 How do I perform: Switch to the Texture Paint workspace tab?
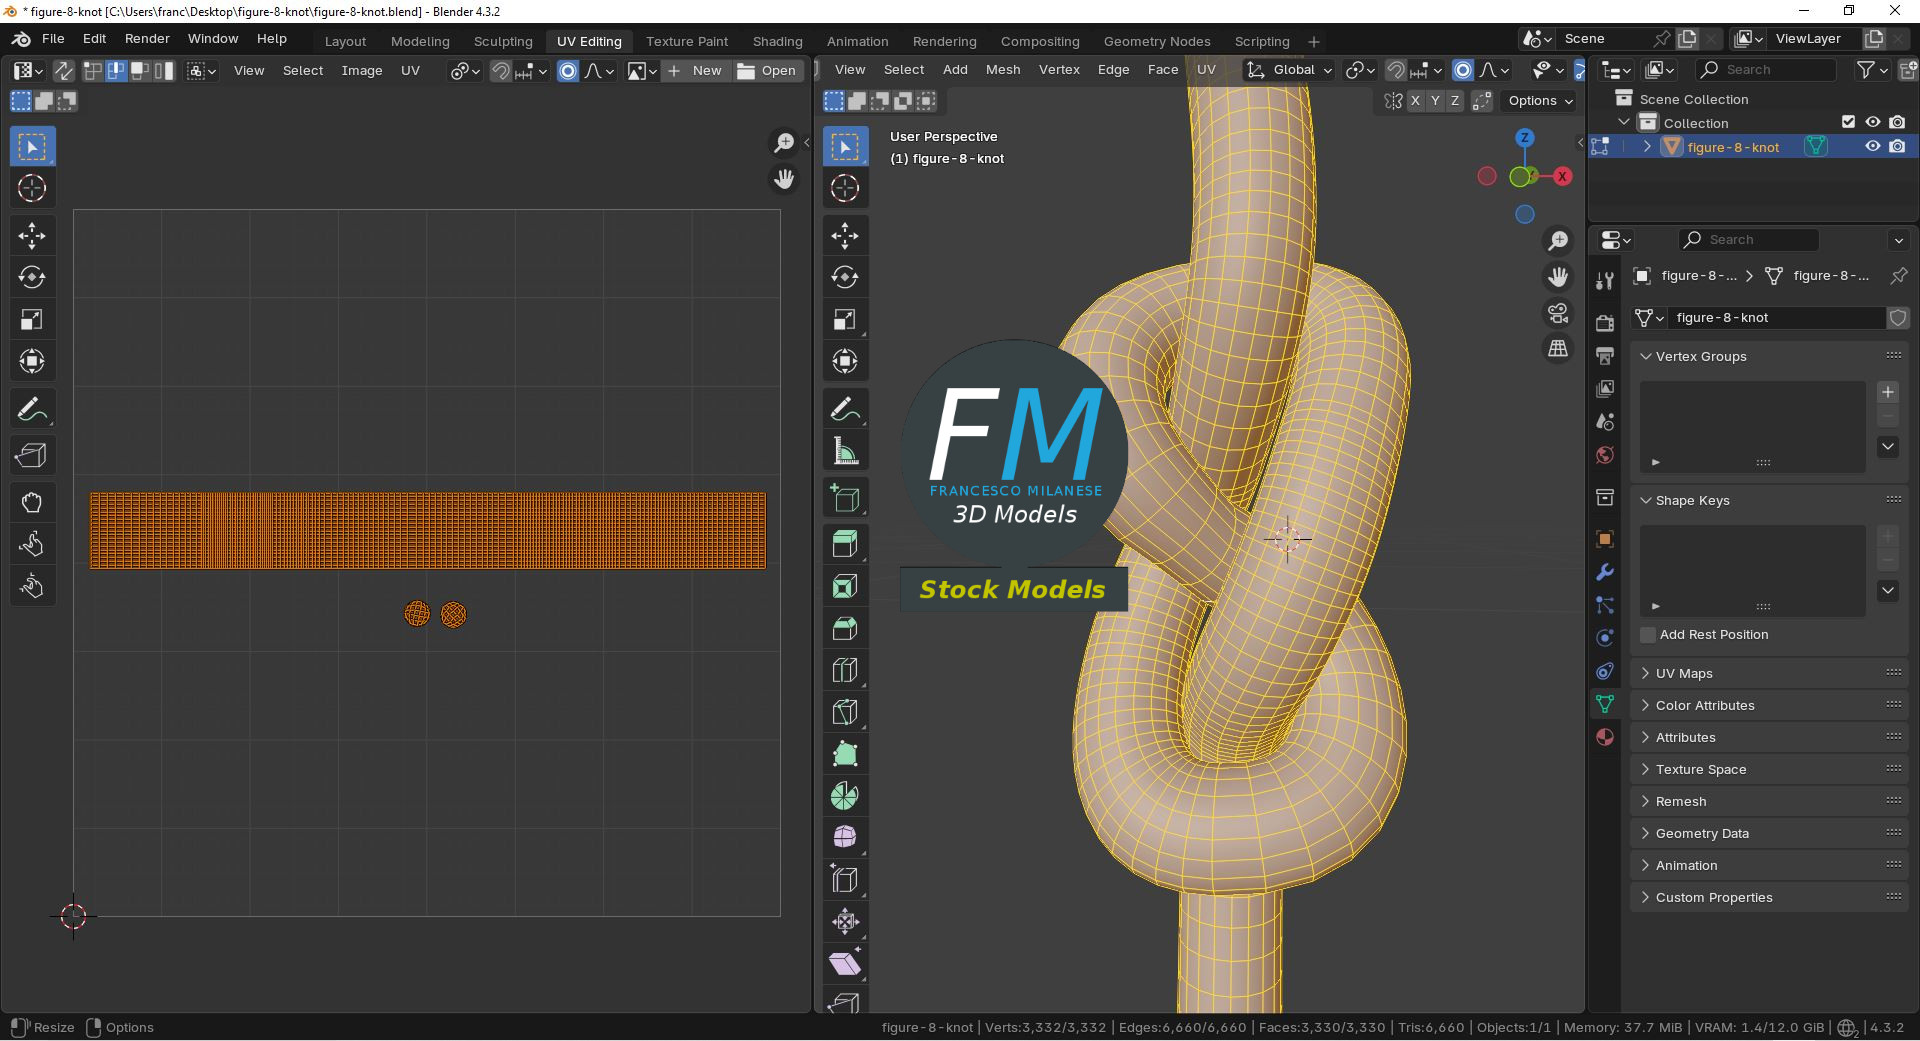tap(687, 41)
